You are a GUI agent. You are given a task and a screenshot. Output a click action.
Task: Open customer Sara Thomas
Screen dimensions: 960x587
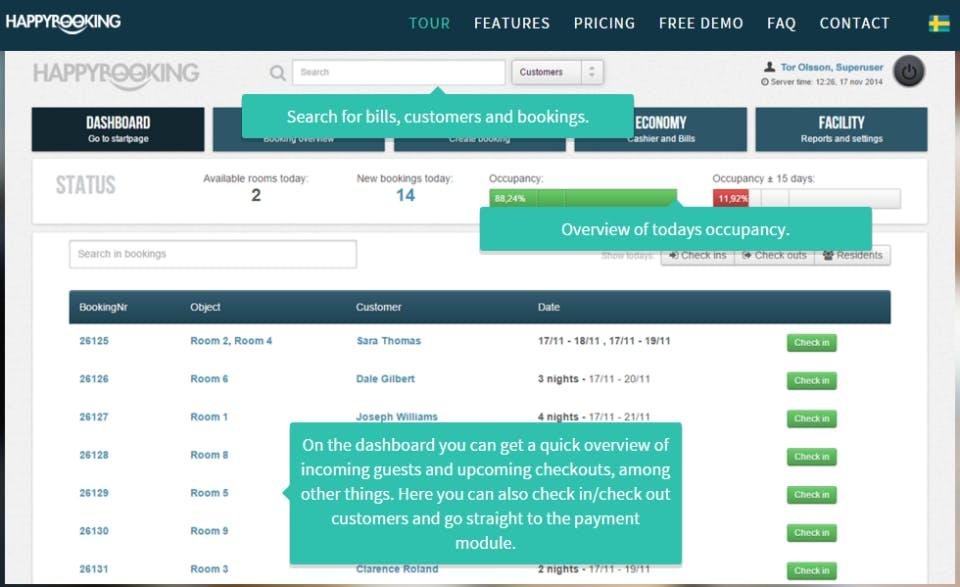(x=389, y=341)
